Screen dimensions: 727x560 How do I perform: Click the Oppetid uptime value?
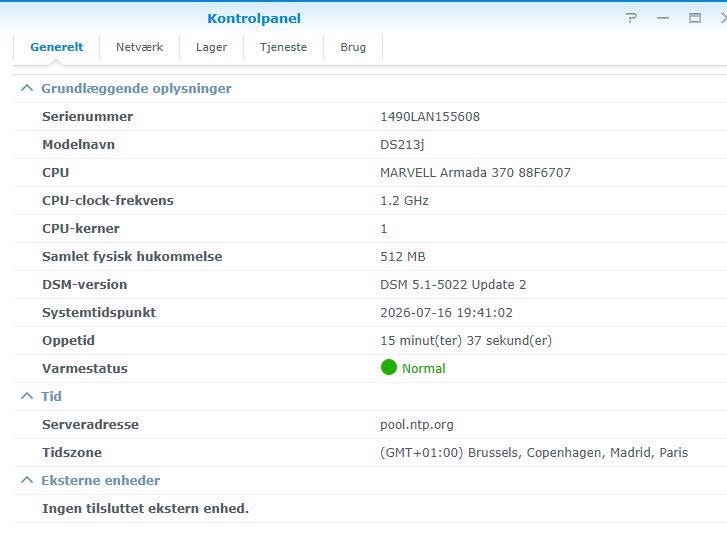(466, 341)
